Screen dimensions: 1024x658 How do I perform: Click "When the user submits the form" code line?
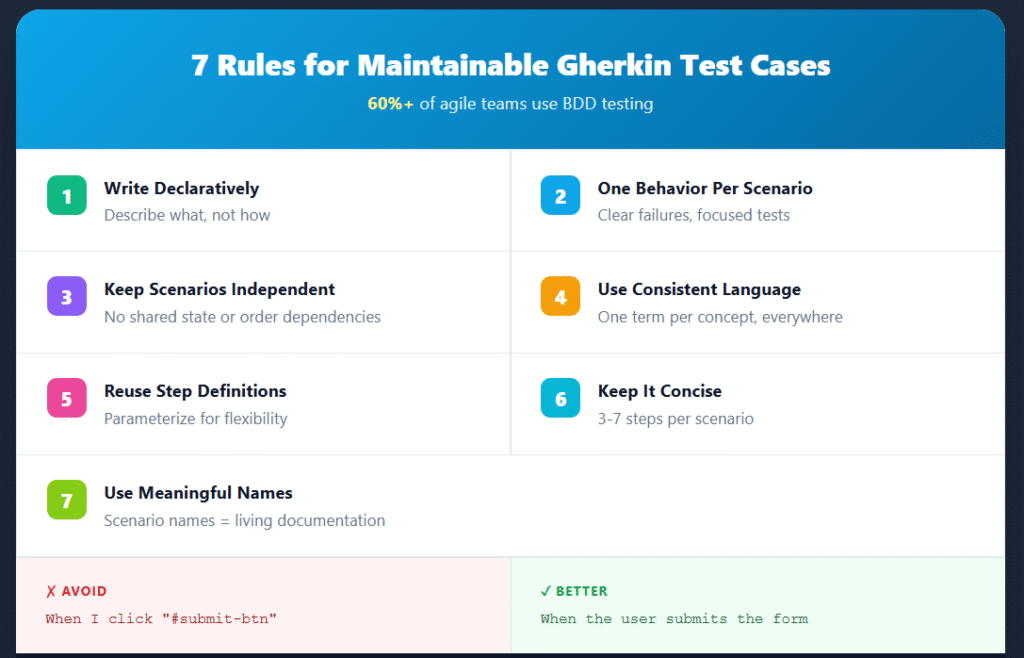pyautogui.click(x=674, y=619)
